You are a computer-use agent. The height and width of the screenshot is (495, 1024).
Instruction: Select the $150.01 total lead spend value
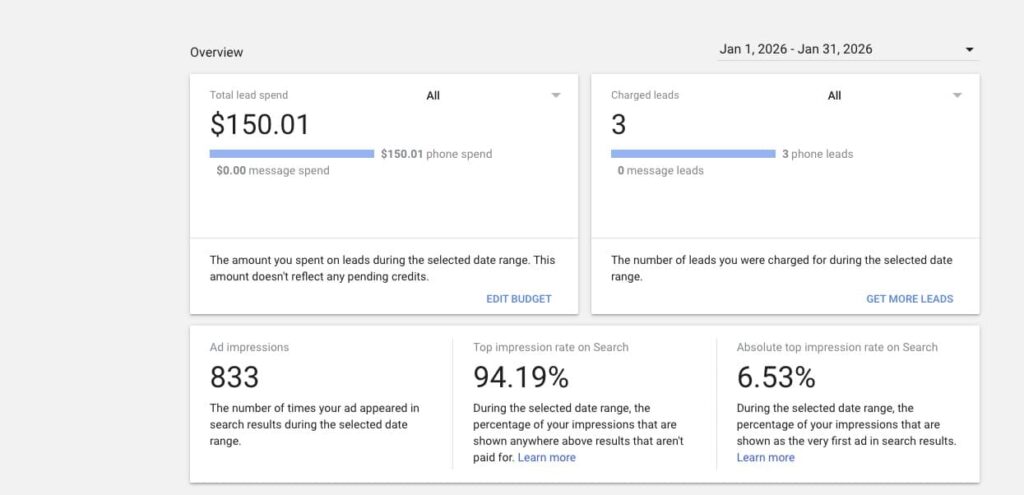(x=260, y=124)
